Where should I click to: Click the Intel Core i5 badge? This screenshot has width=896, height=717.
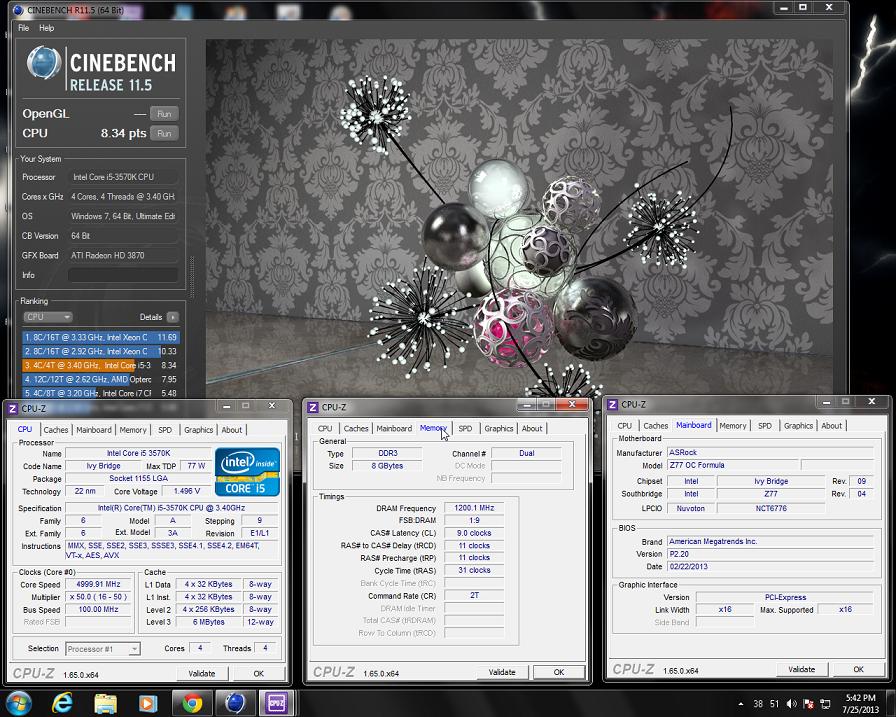pyautogui.click(x=247, y=471)
